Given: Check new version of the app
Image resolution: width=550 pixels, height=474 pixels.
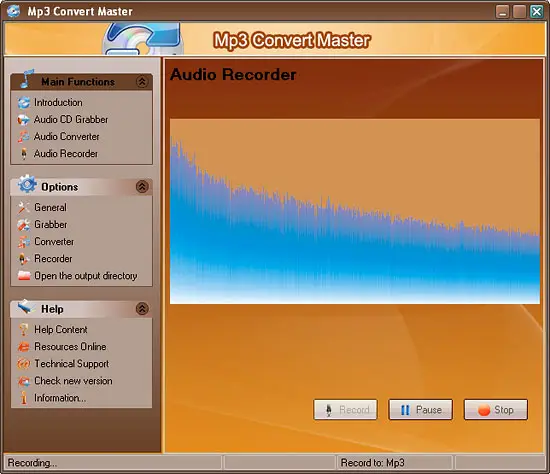Looking at the screenshot, I should 73,381.
